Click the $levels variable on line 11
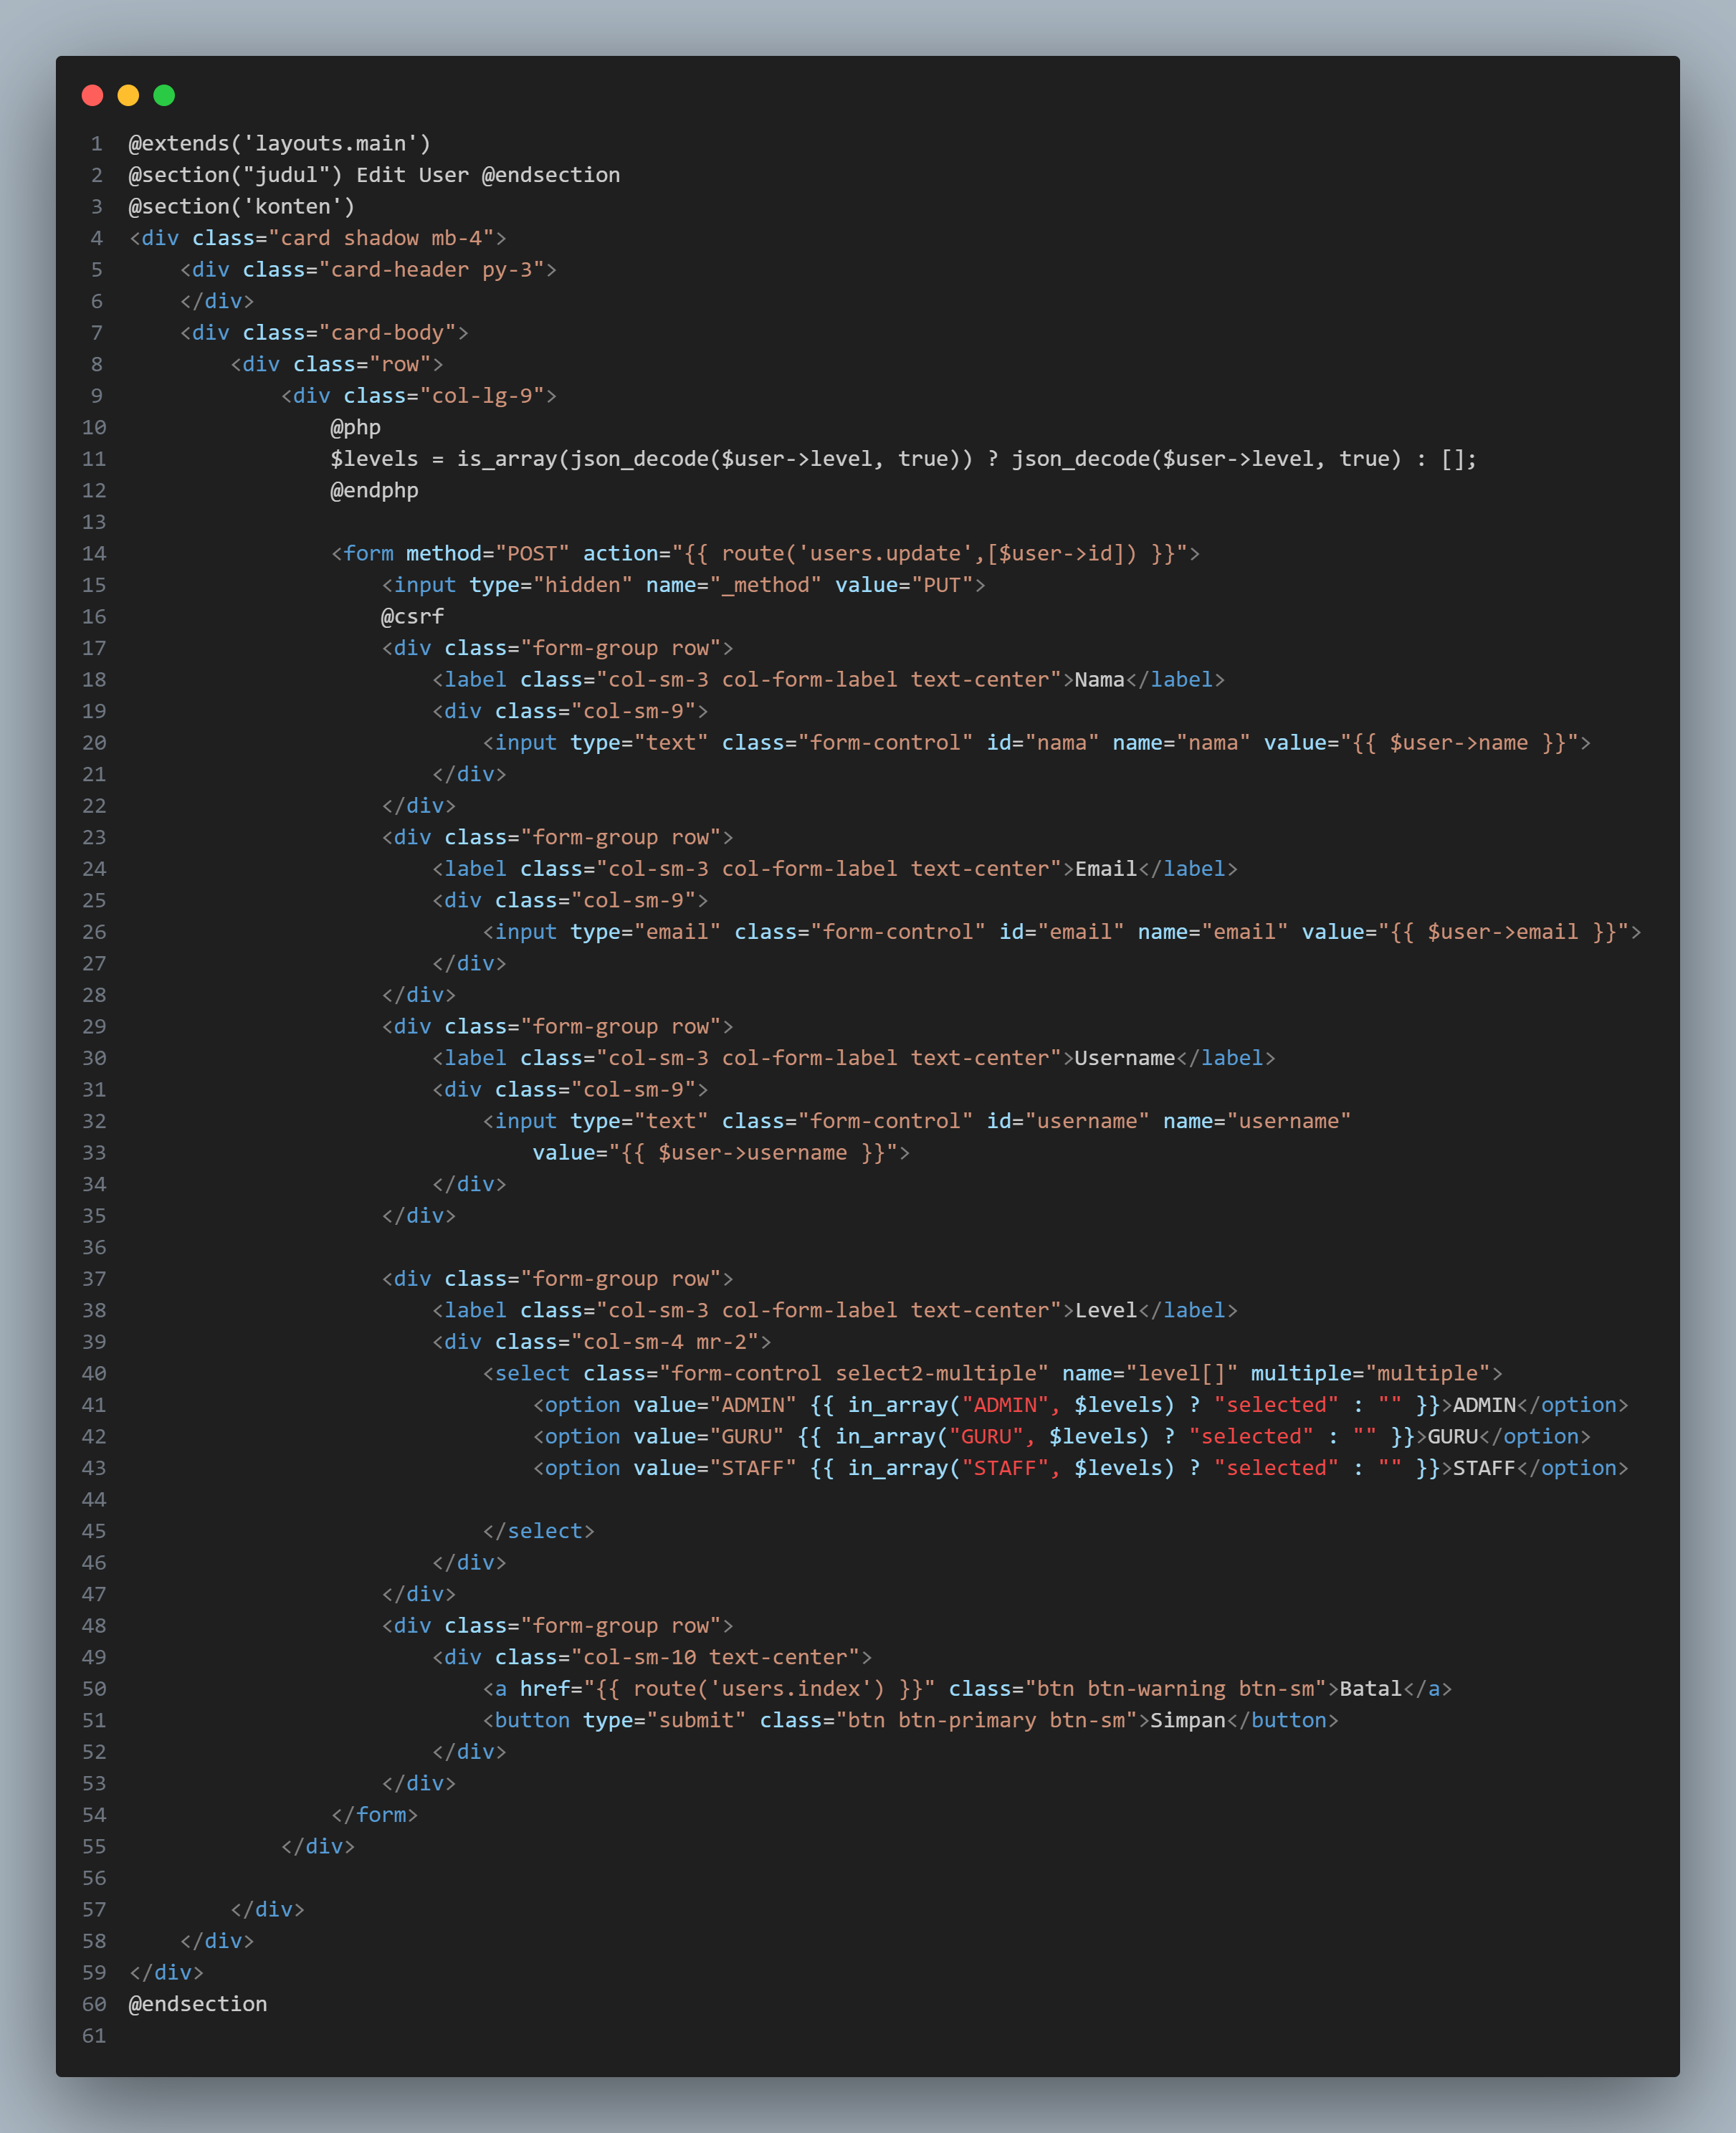 click(x=374, y=458)
